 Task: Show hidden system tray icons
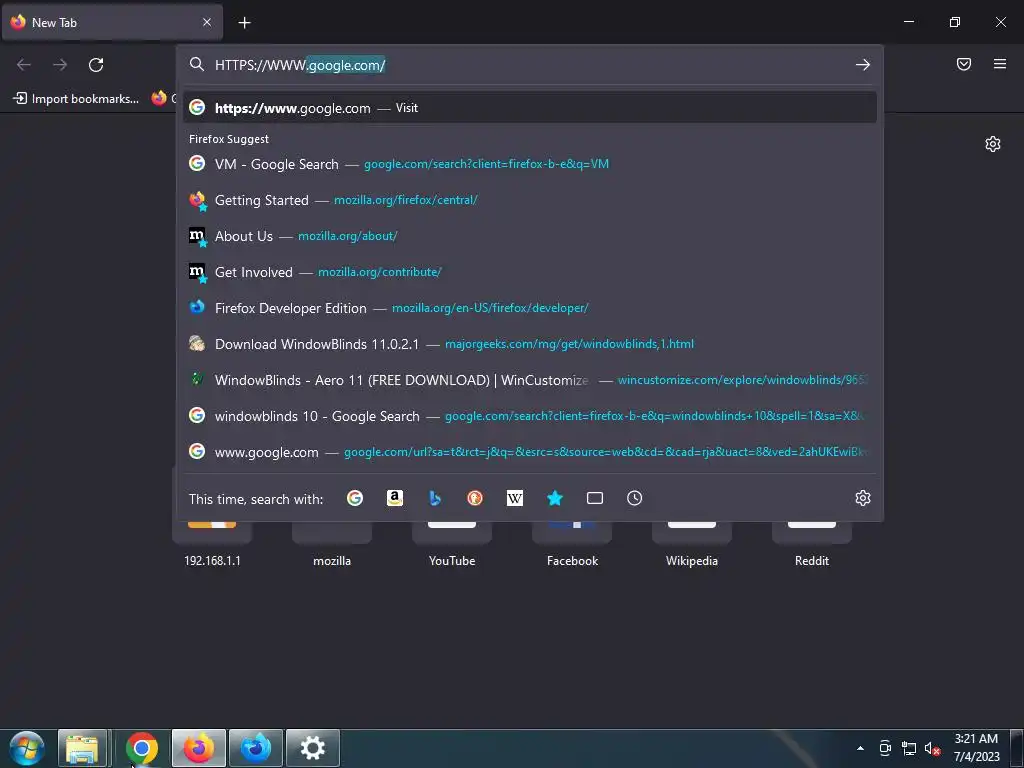860,748
